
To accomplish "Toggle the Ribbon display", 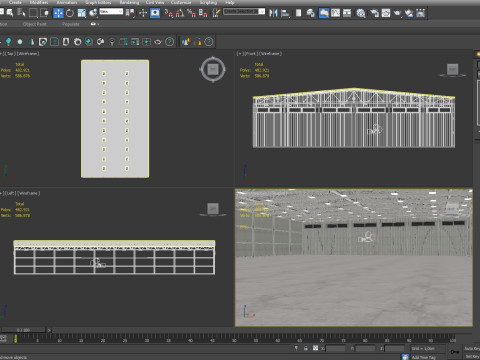I will [324, 13].
